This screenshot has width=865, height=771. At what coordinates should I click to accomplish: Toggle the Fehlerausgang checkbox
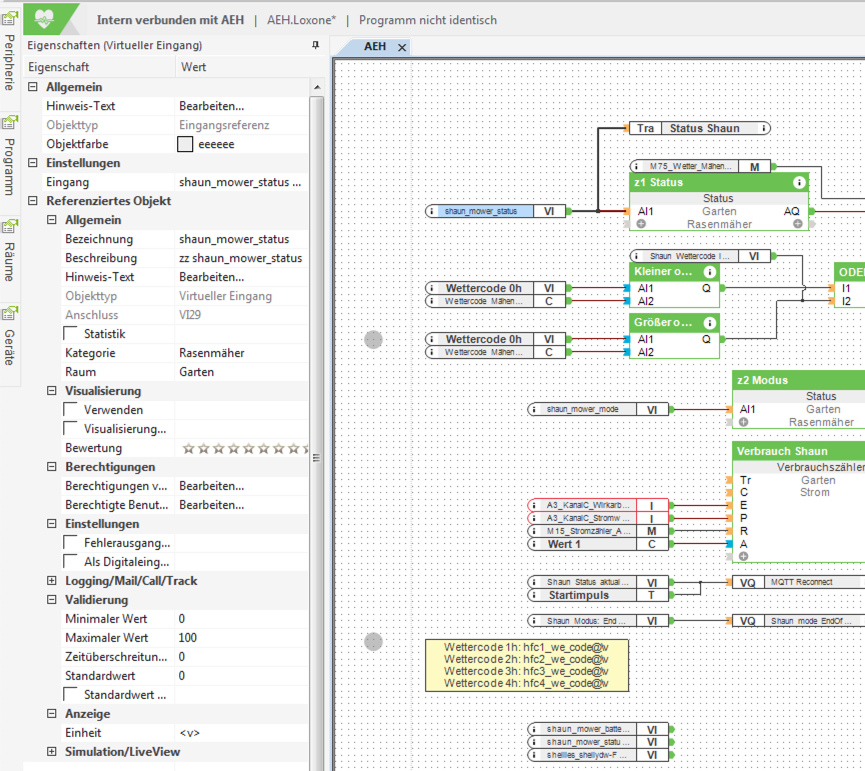(71, 543)
